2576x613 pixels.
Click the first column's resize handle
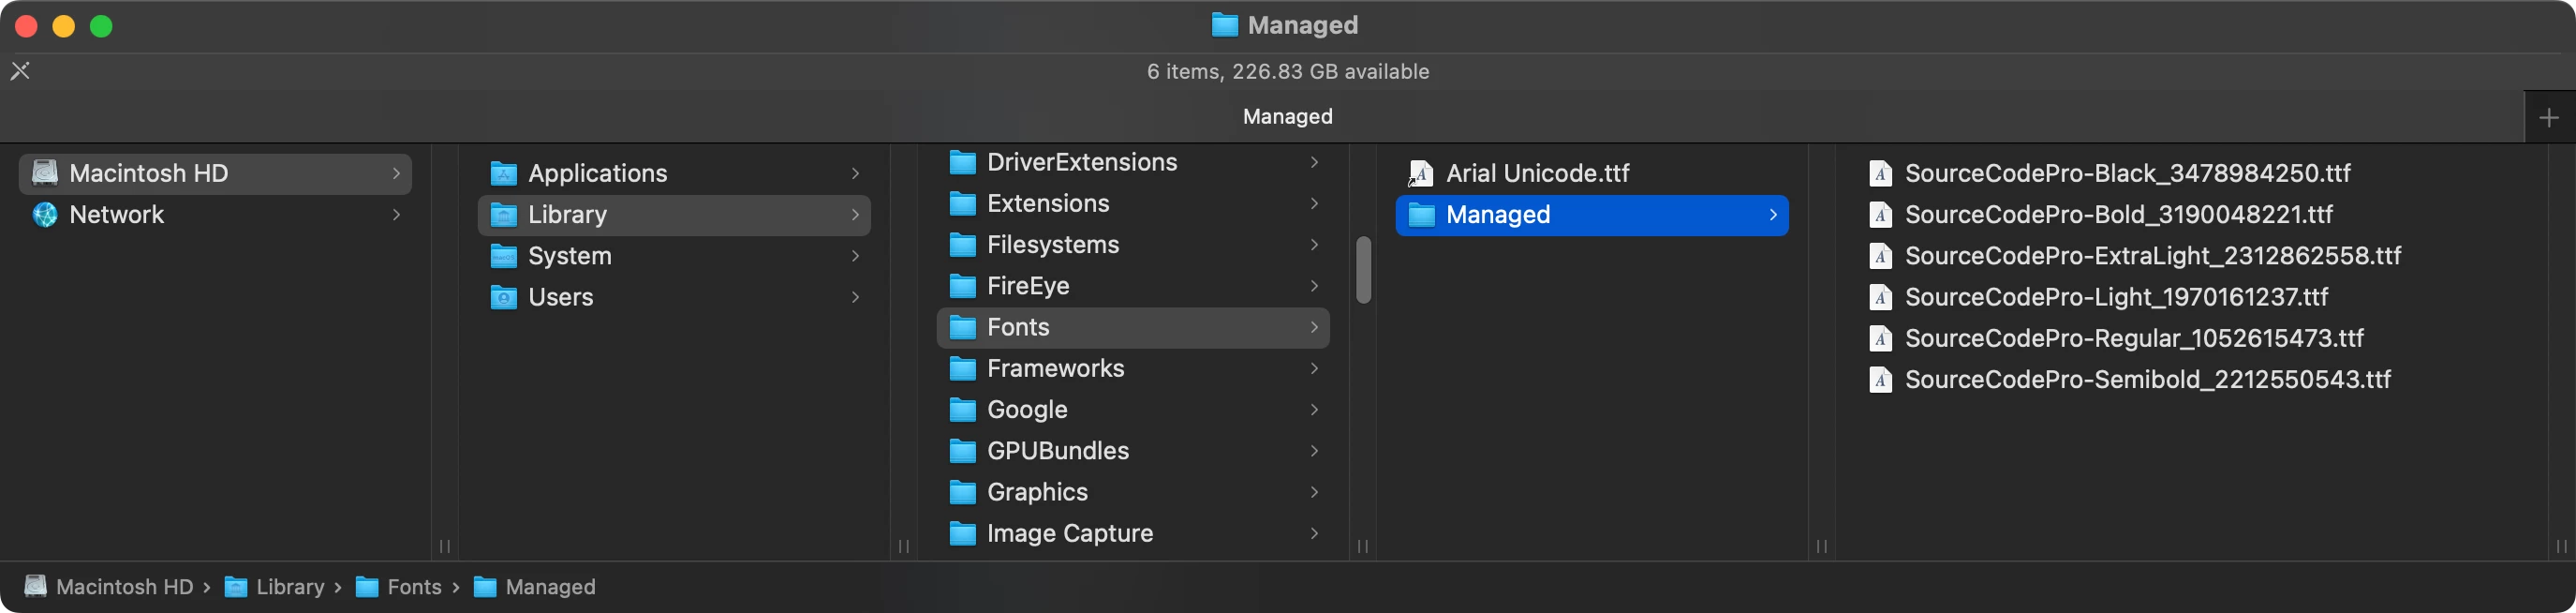(x=445, y=546)
